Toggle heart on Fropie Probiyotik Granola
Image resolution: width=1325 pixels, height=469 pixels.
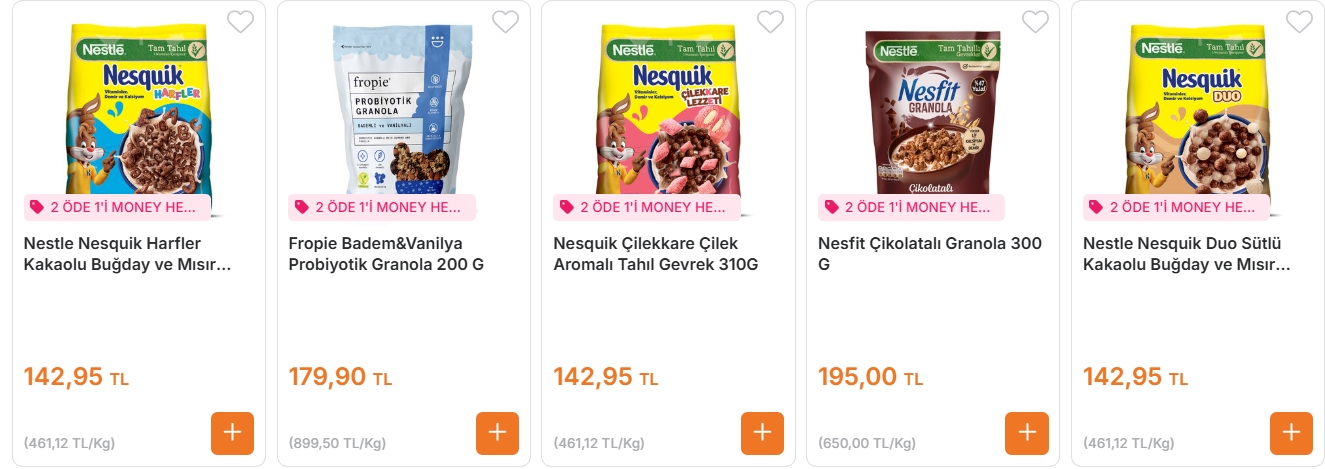point(505,22)
